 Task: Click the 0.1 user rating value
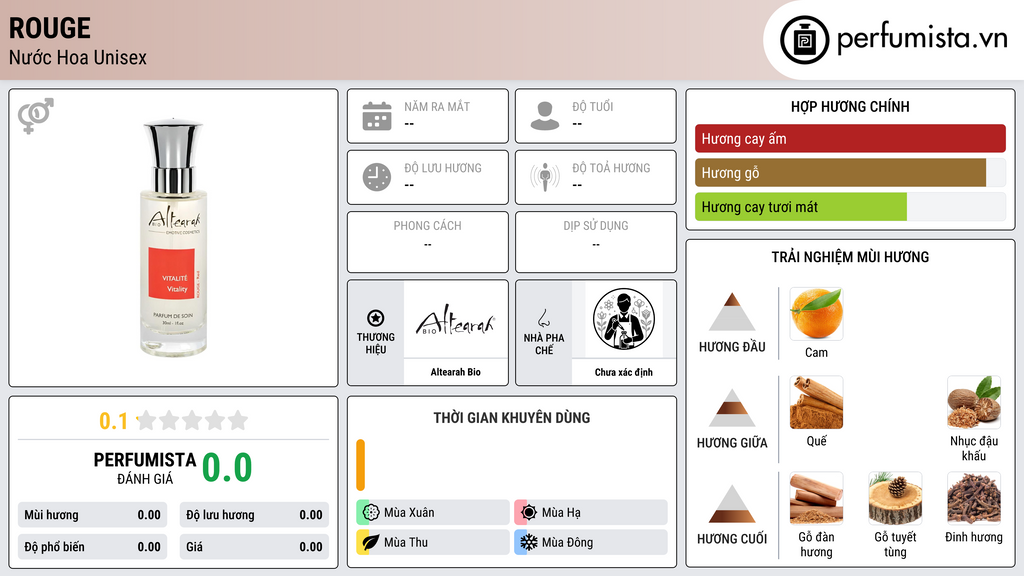113,421
